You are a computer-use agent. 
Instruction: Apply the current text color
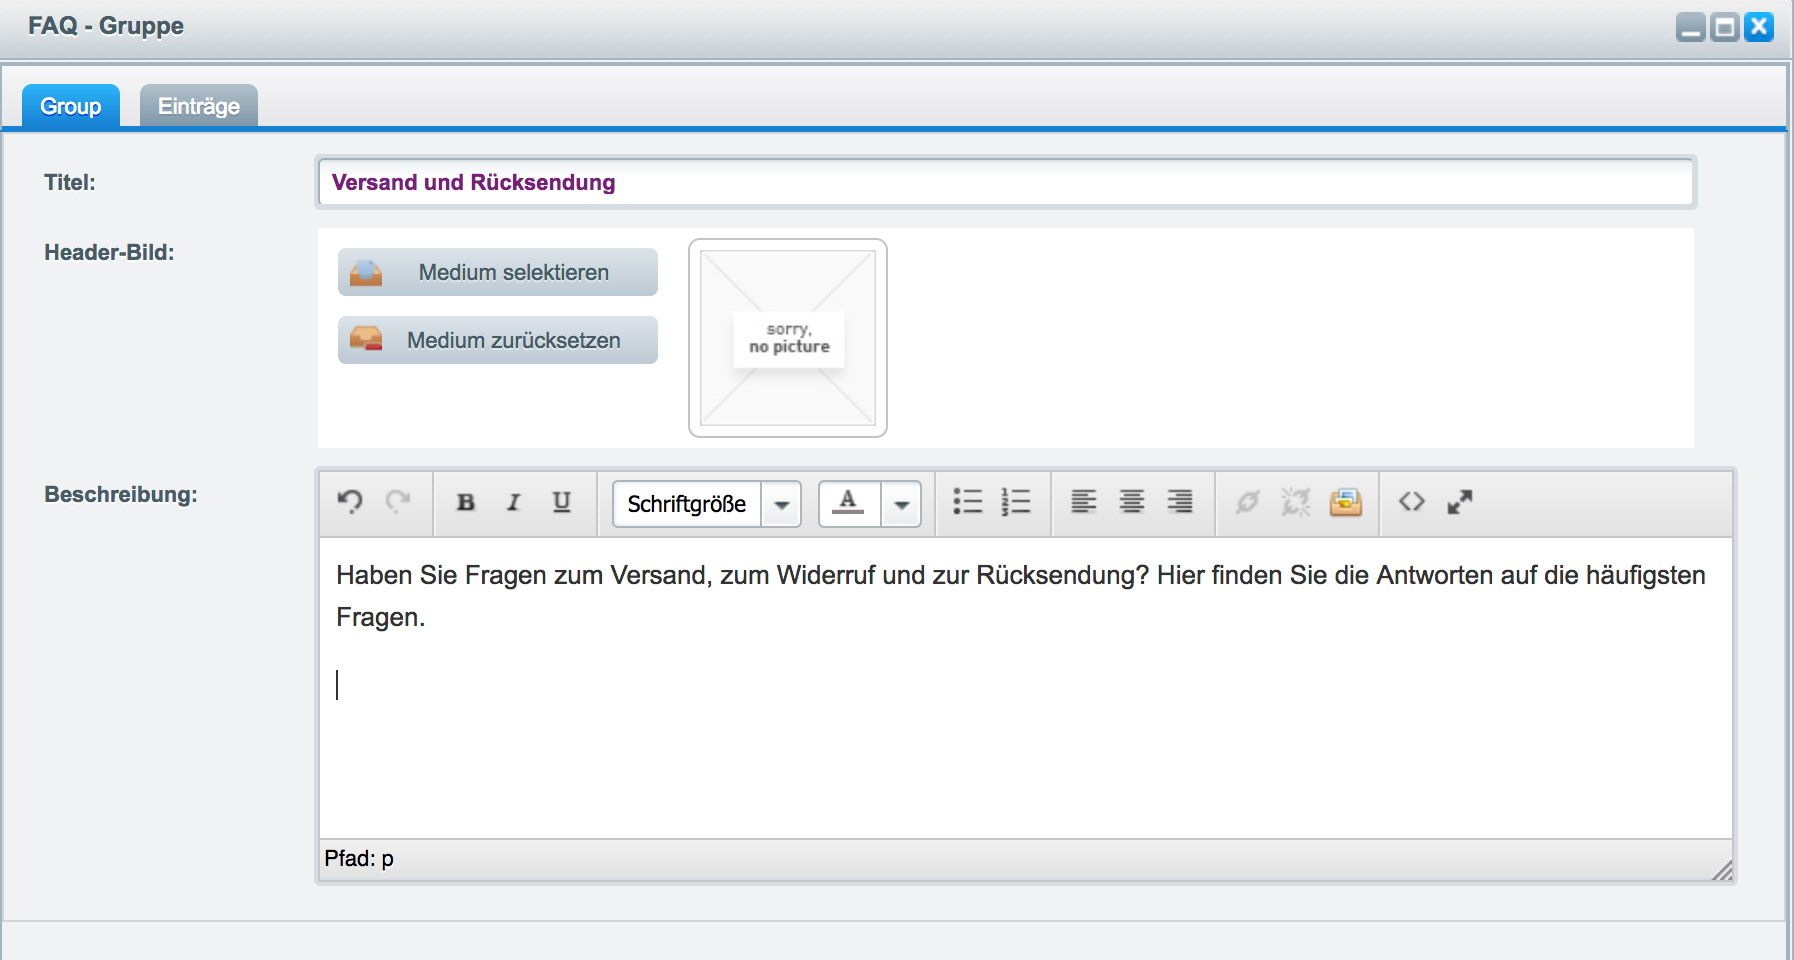click(849, 503)
